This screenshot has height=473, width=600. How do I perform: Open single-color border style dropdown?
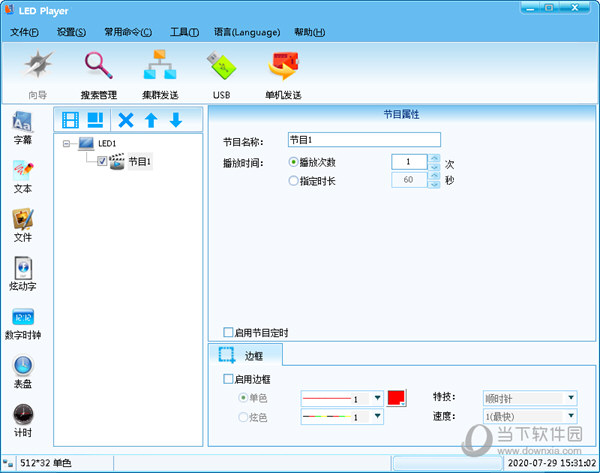pos(377,398)
